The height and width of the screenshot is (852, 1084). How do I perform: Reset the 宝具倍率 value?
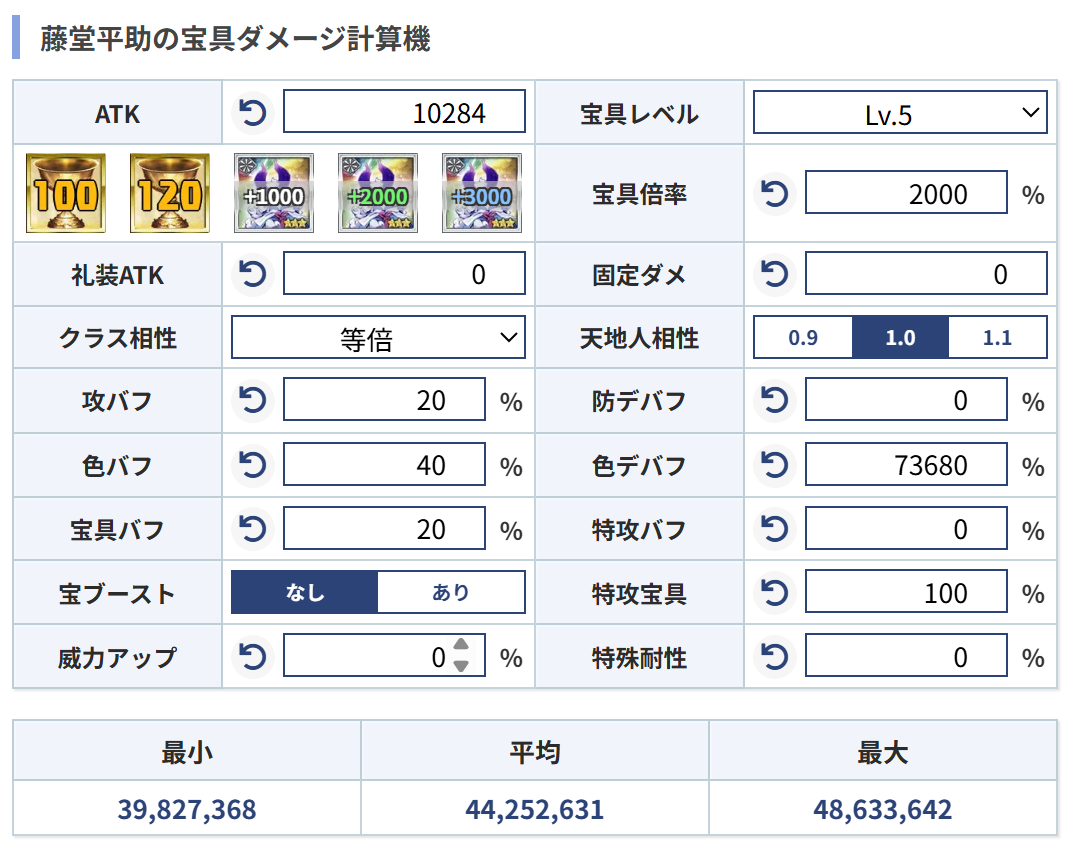[x=774, y=193]
